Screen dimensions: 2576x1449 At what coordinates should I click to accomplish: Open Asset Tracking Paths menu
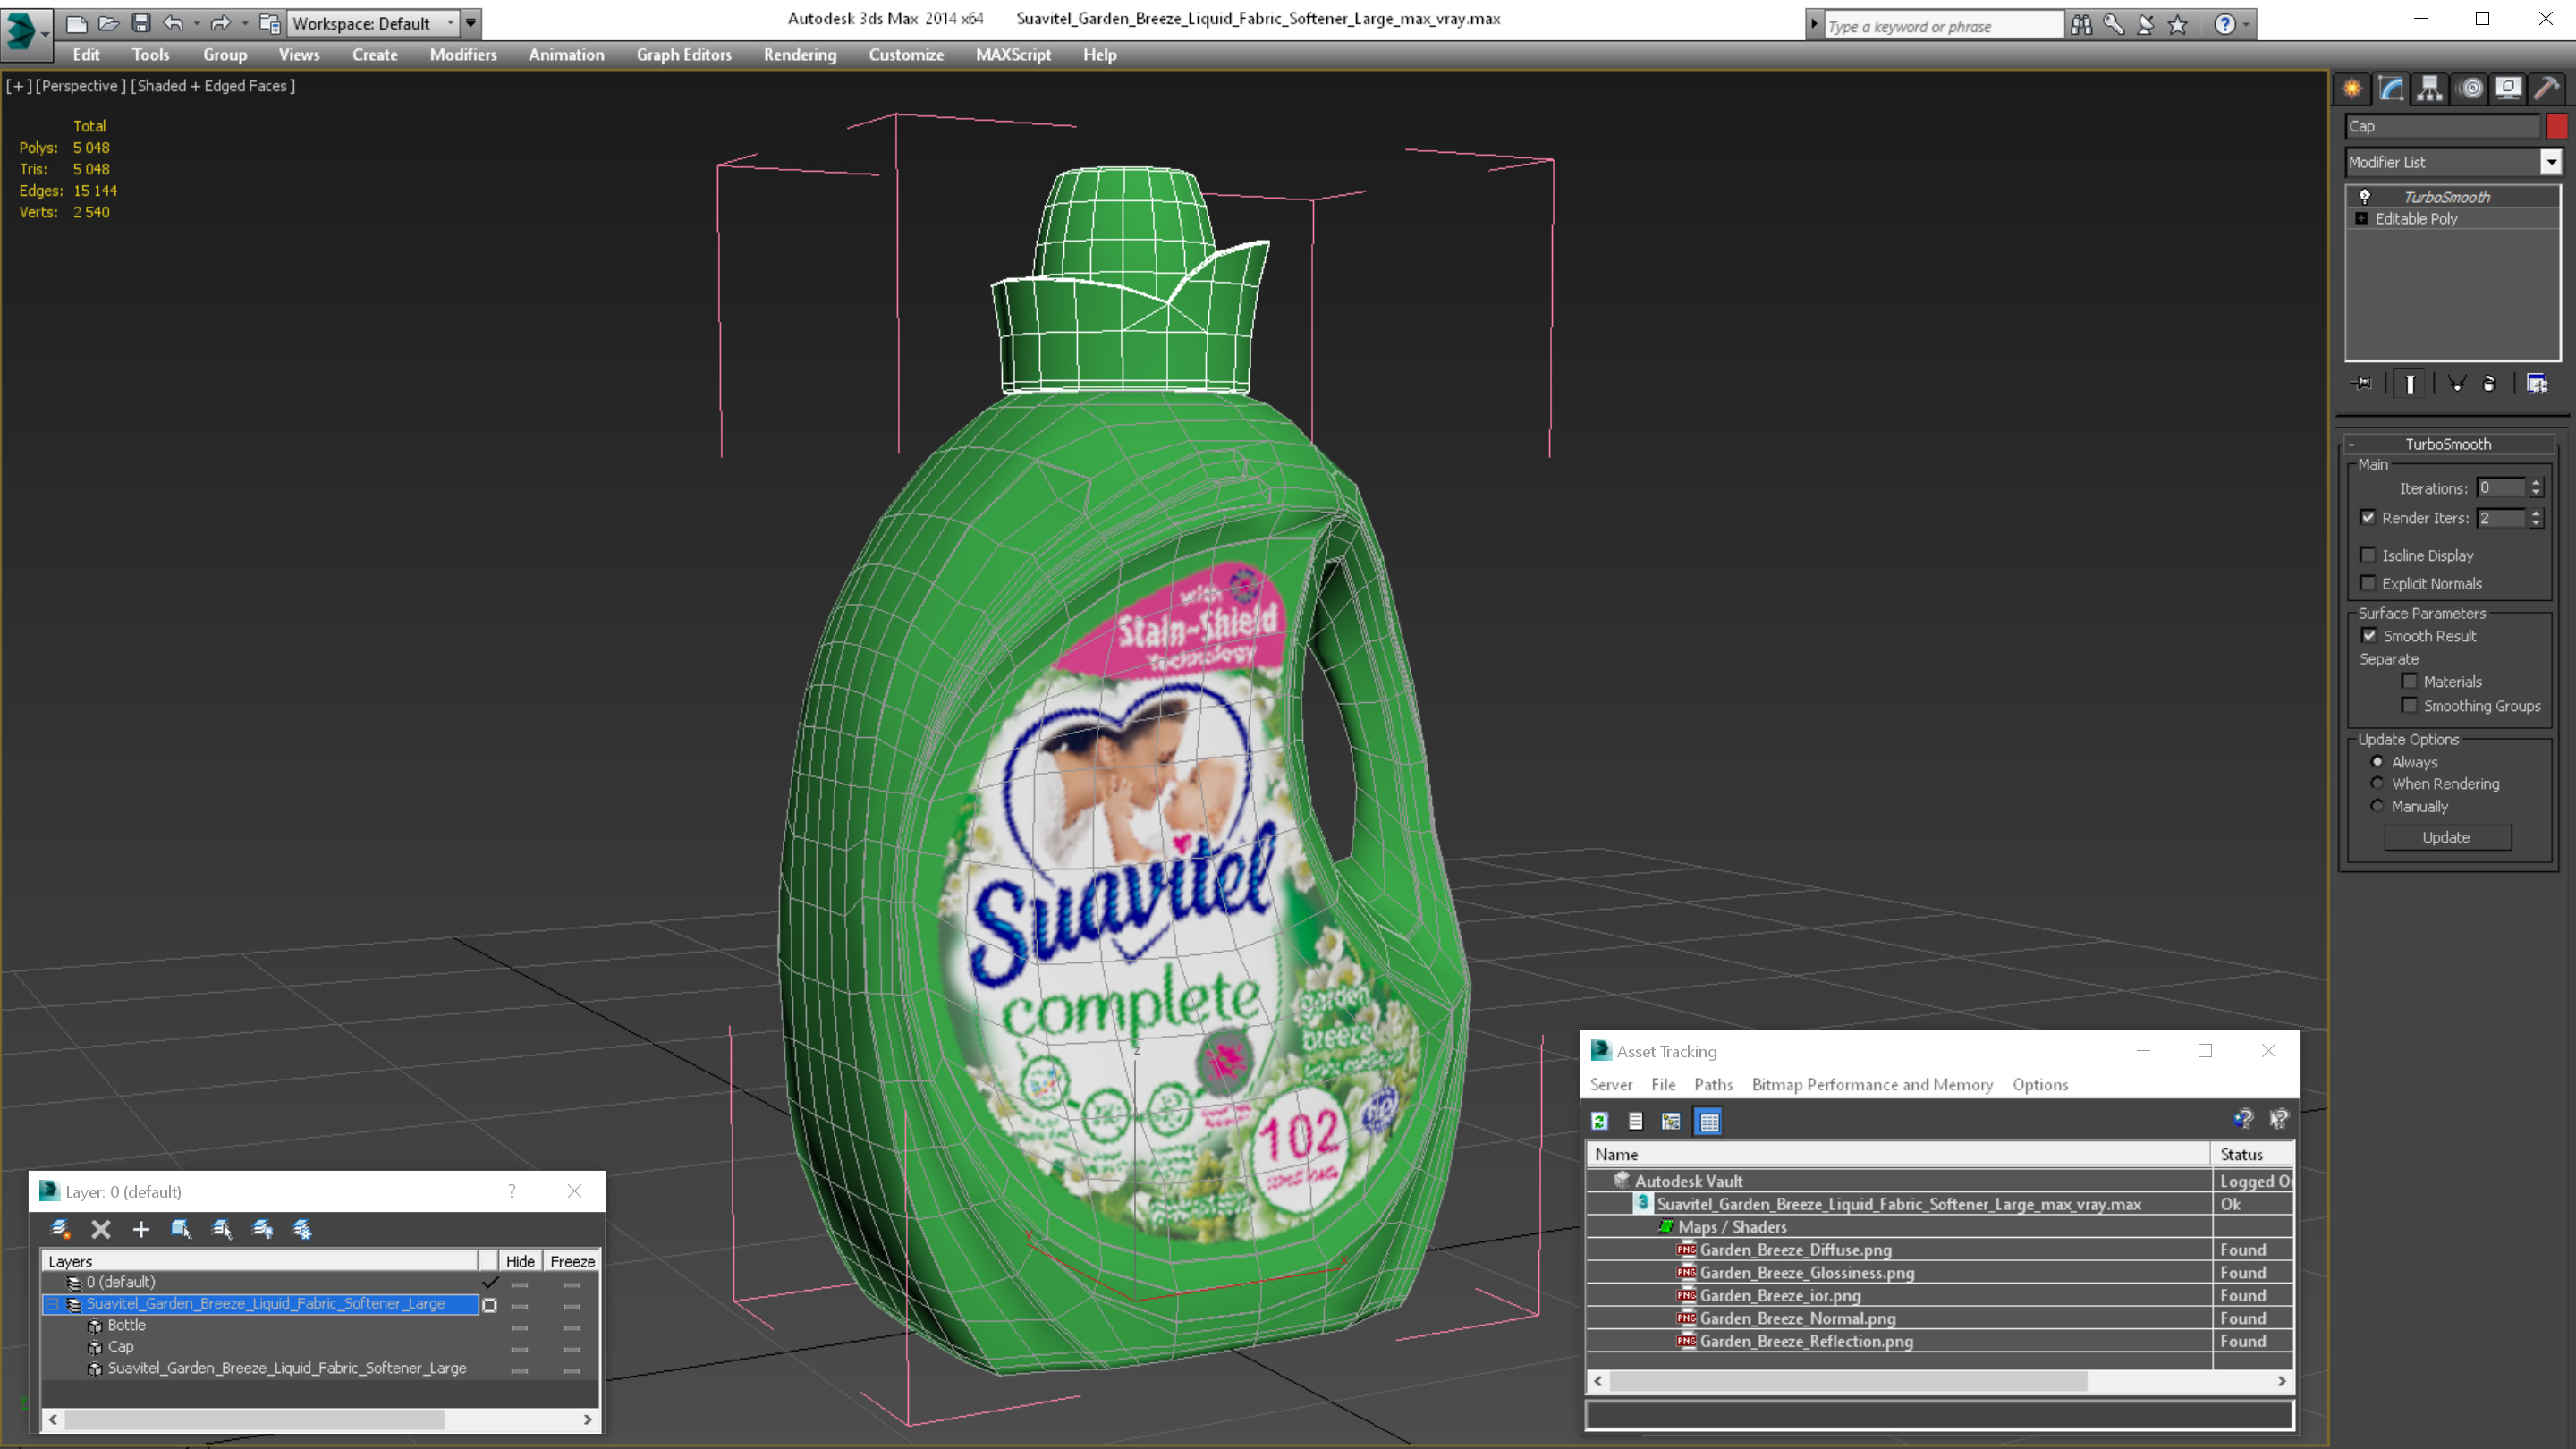[x=1713, y=1084]
